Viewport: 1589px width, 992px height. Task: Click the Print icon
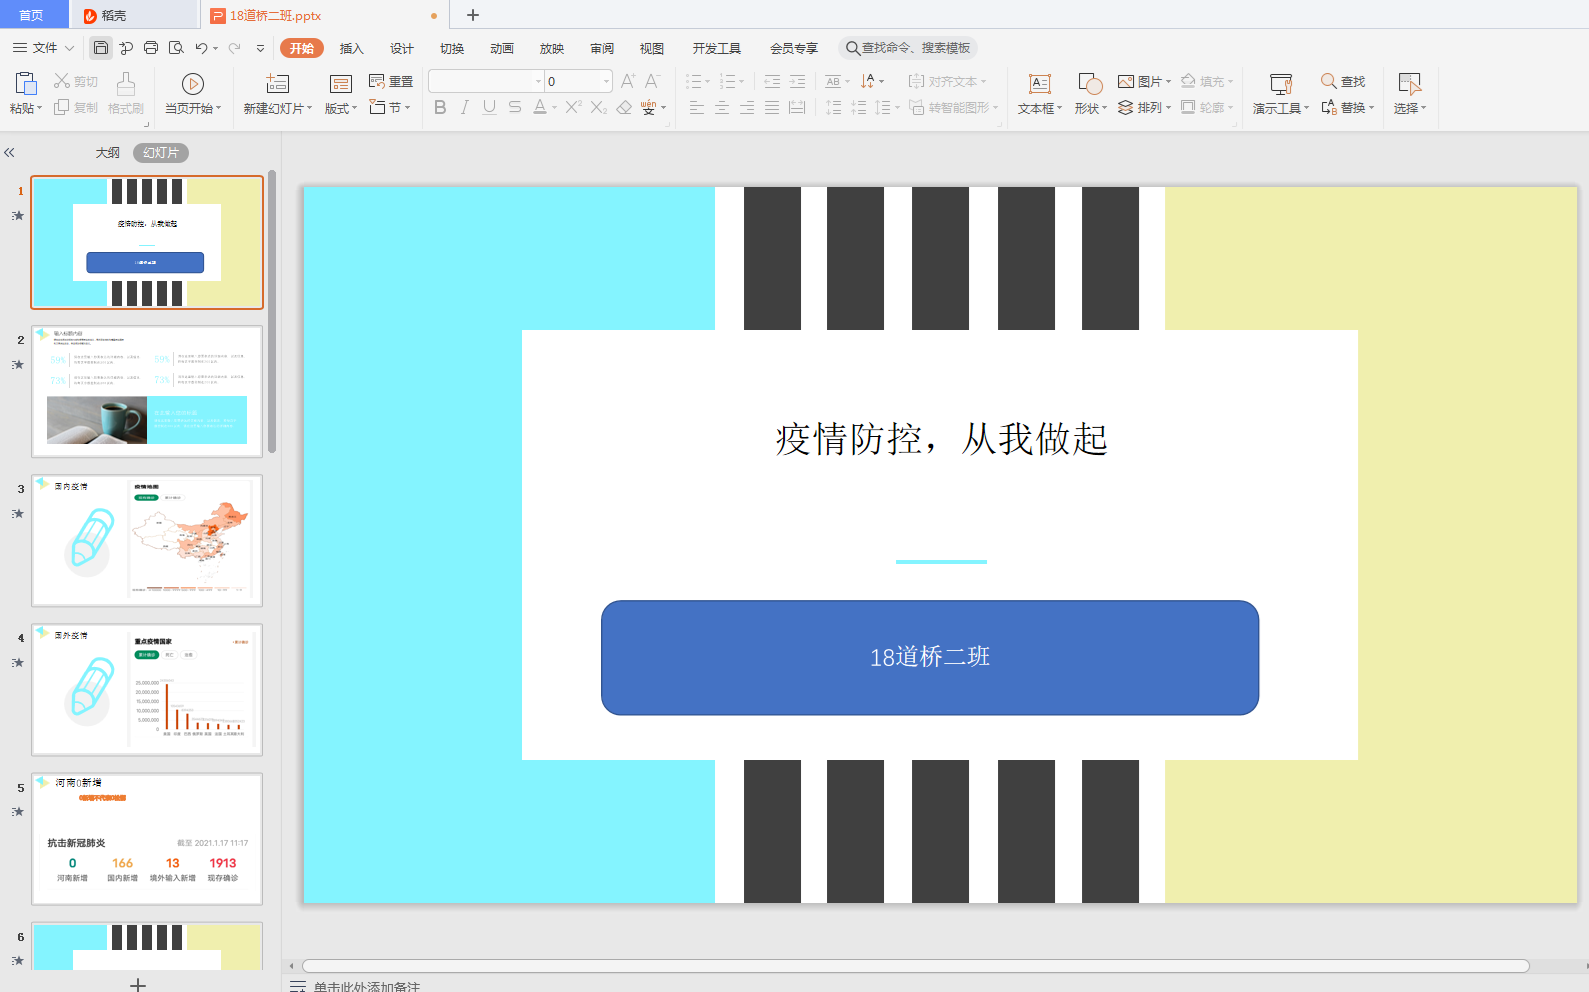click(151, 48)
